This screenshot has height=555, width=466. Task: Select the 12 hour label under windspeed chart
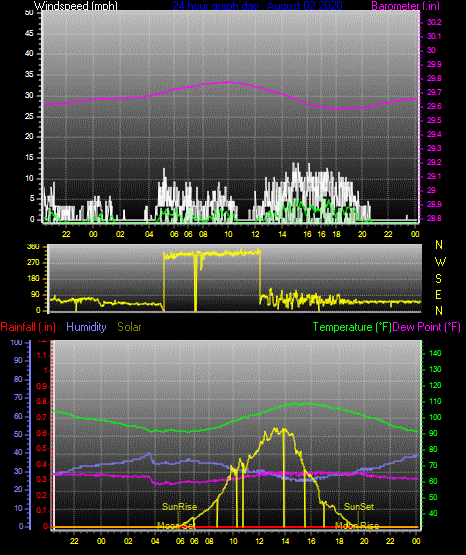(255, 234)
